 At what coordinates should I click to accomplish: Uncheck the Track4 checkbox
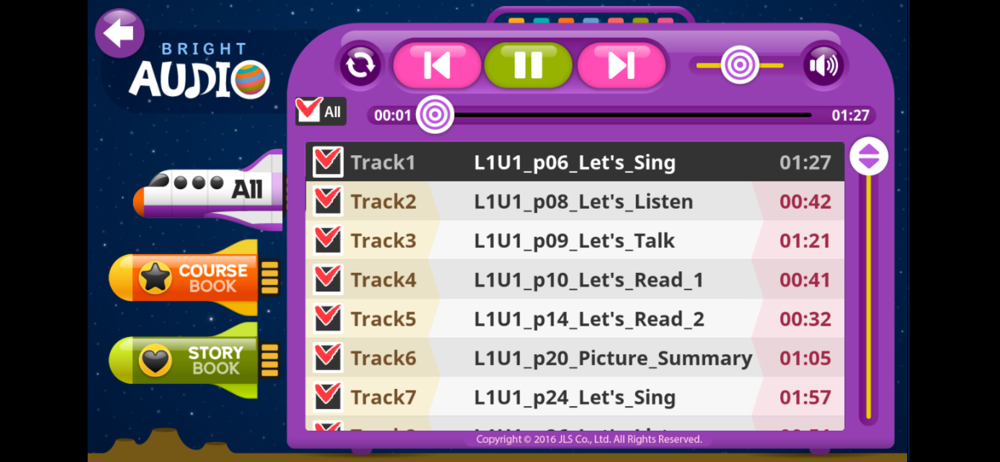coord(328,279)
